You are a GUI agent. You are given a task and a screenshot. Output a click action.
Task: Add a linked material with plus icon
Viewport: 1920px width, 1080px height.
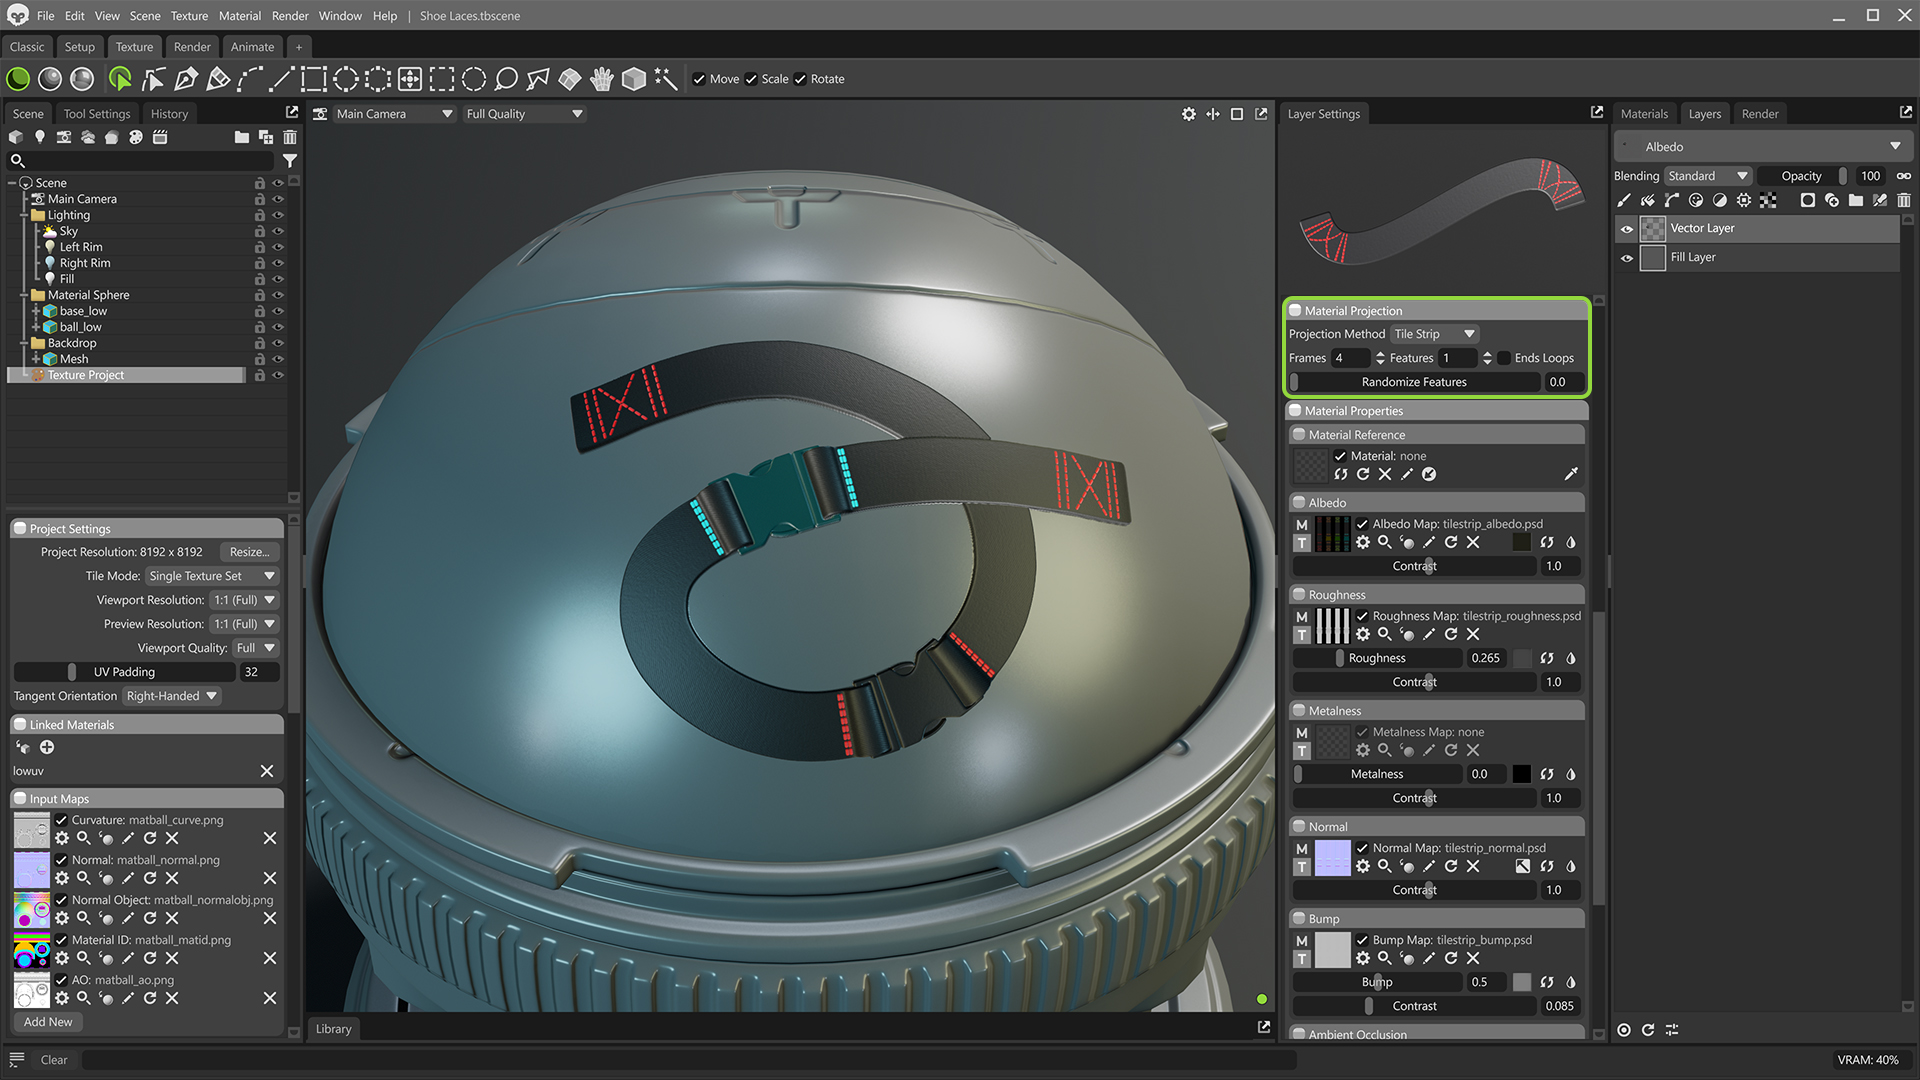pyautogui.click(x=47, y=747)
